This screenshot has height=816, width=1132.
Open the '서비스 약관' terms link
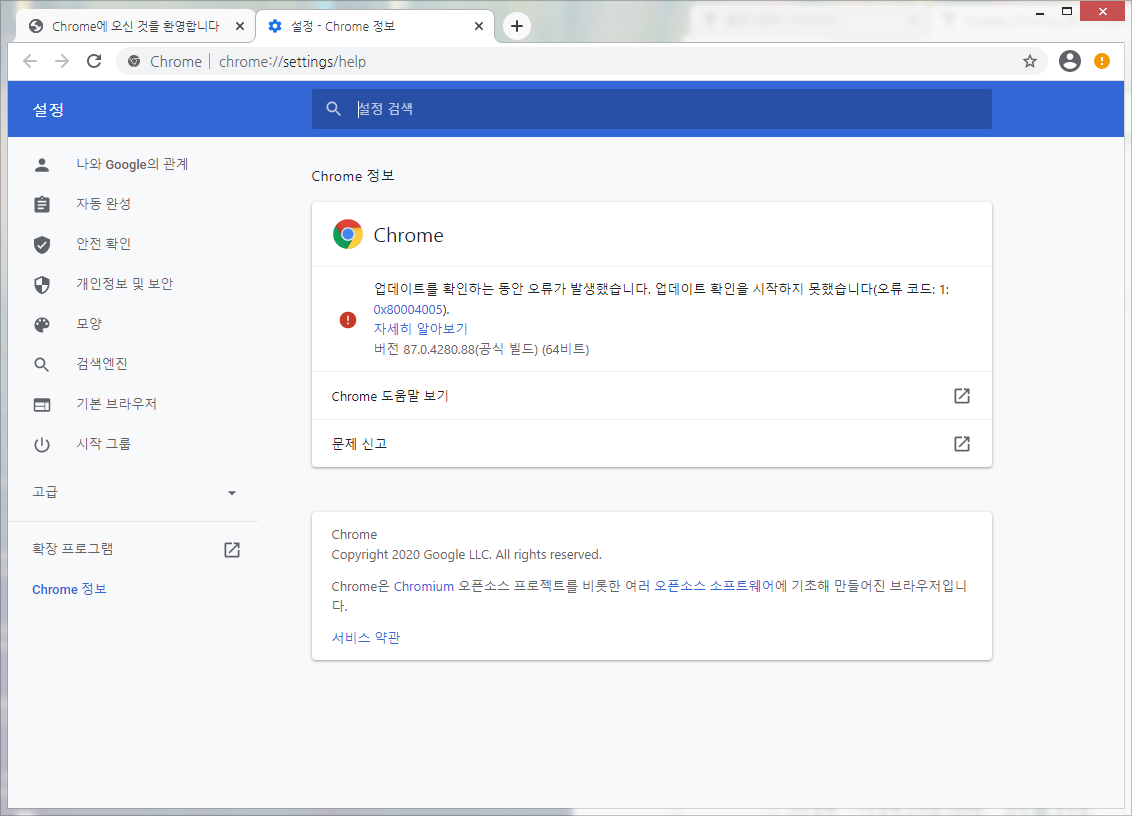(x=365, y=638)
